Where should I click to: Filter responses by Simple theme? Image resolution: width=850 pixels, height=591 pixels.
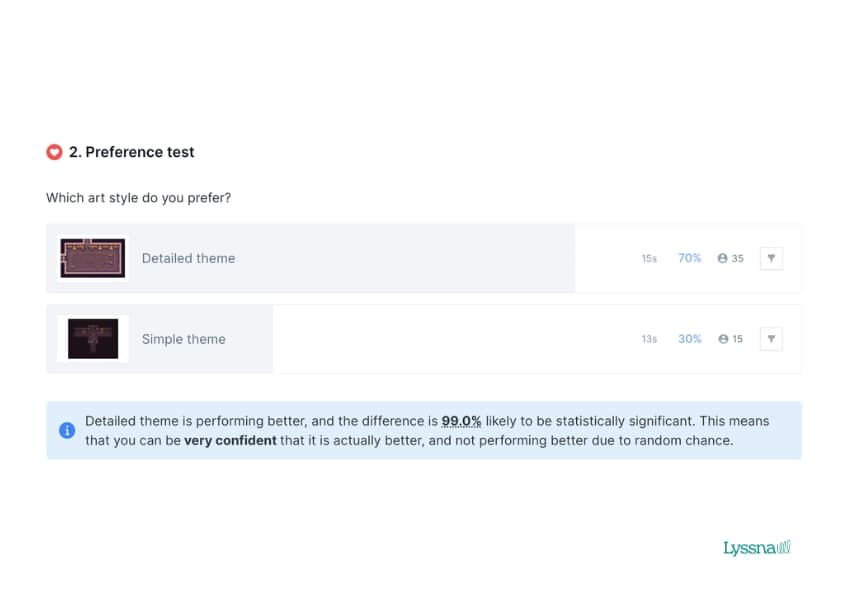coord(771,339)
